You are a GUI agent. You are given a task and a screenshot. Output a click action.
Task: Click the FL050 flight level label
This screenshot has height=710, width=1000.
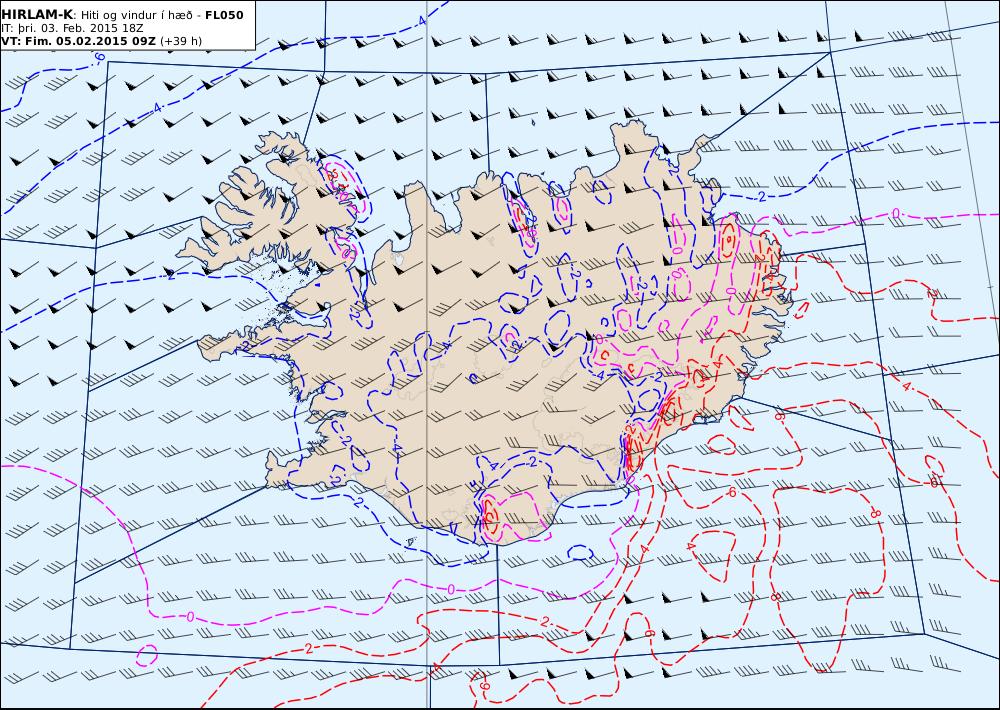(224, 15)
